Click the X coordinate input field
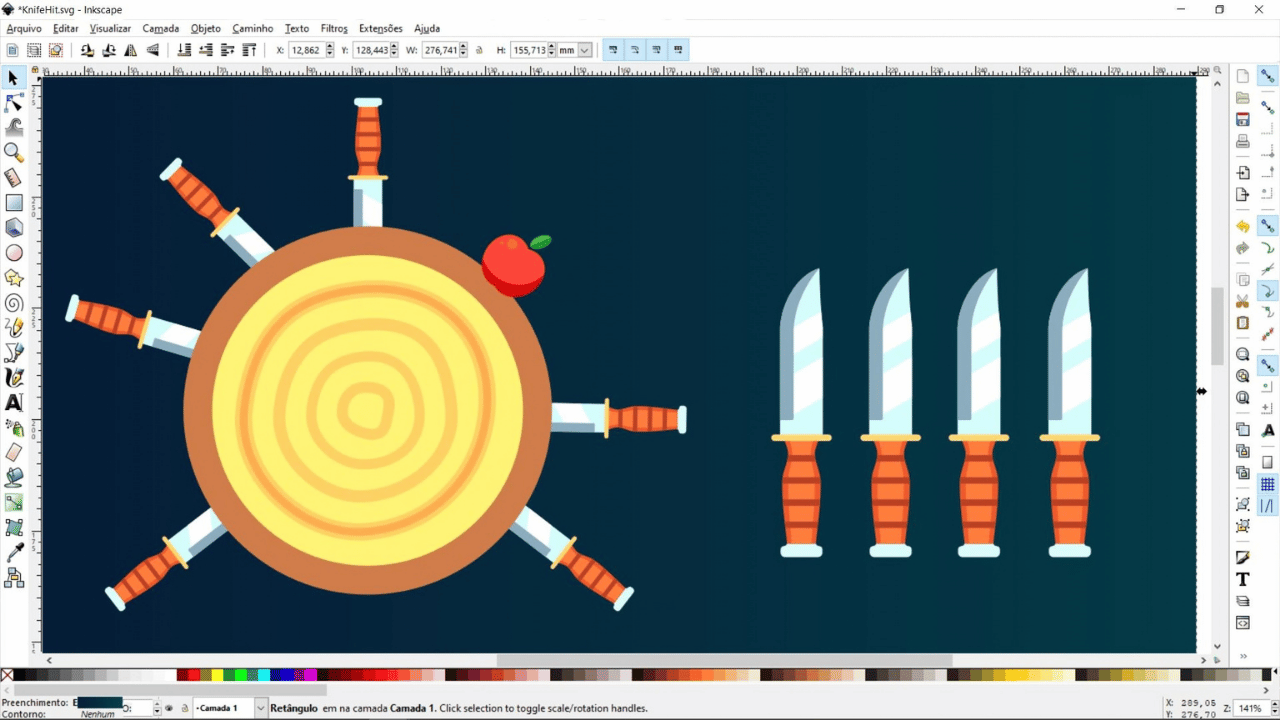Viewport: 1280px width, 720px height. [306, 50]
